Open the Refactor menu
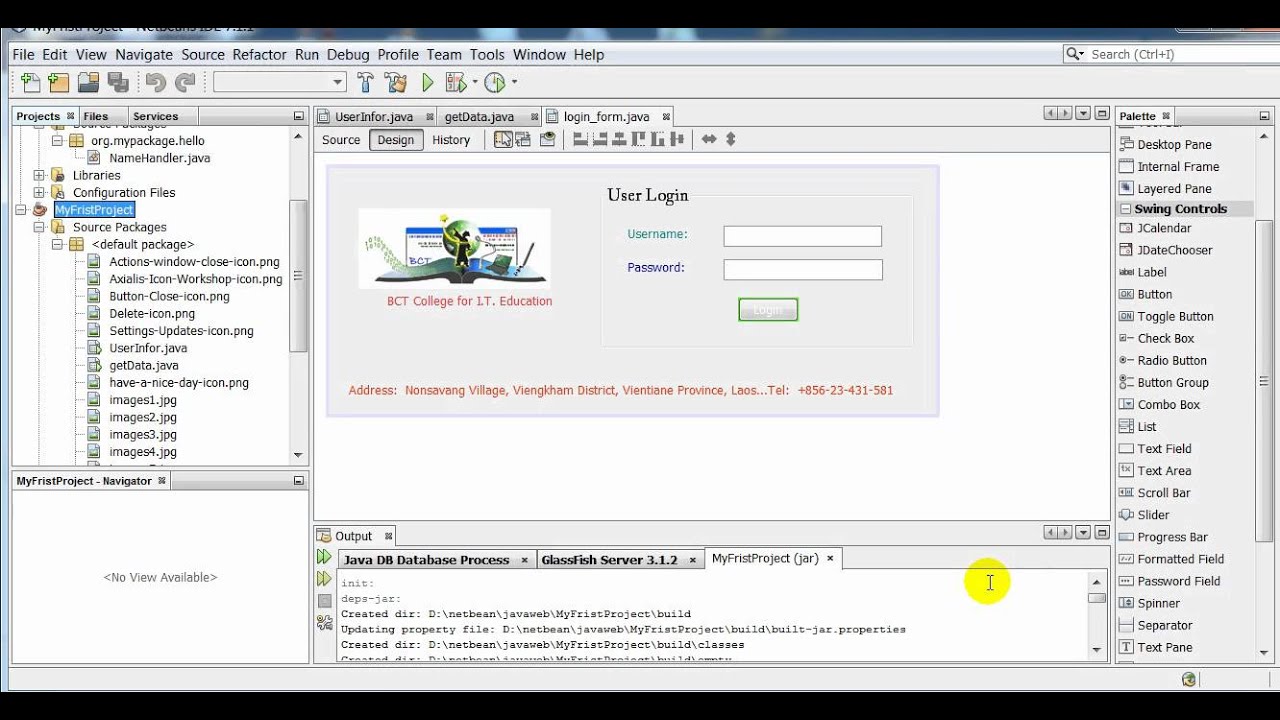1280x720 pixels. 260,55
